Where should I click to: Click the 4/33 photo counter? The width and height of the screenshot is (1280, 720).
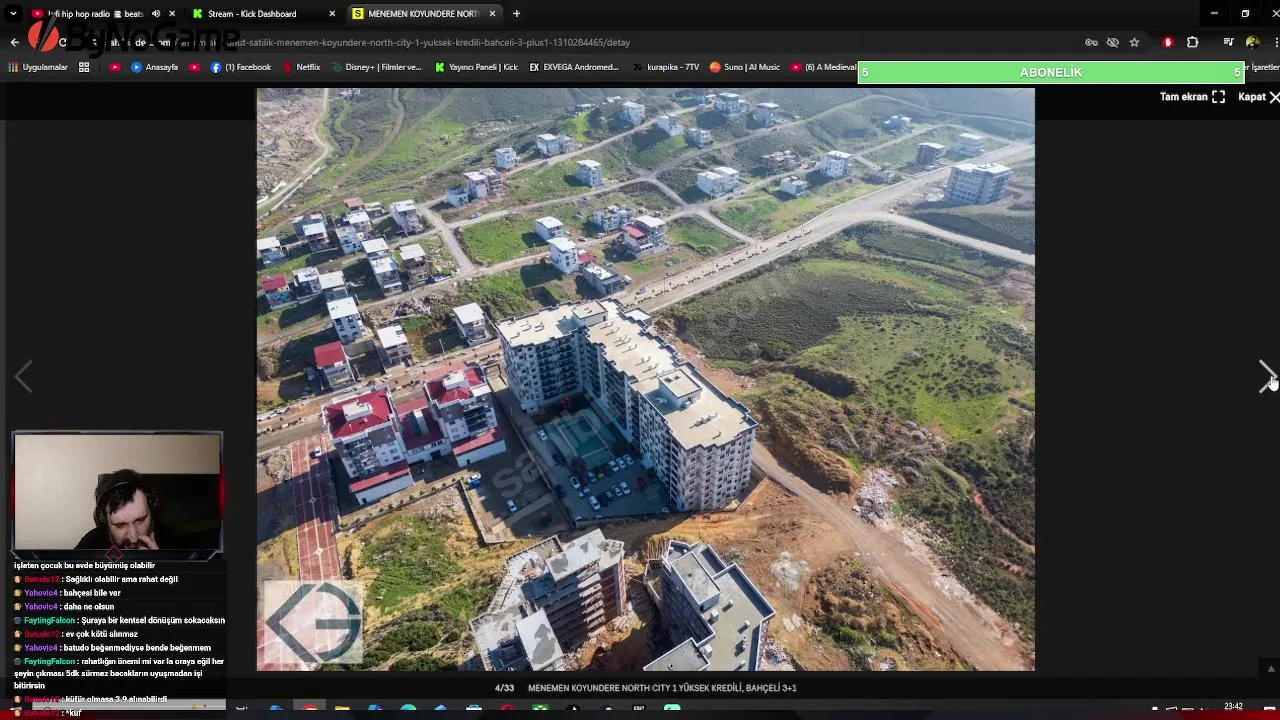[x=504, y=688]
